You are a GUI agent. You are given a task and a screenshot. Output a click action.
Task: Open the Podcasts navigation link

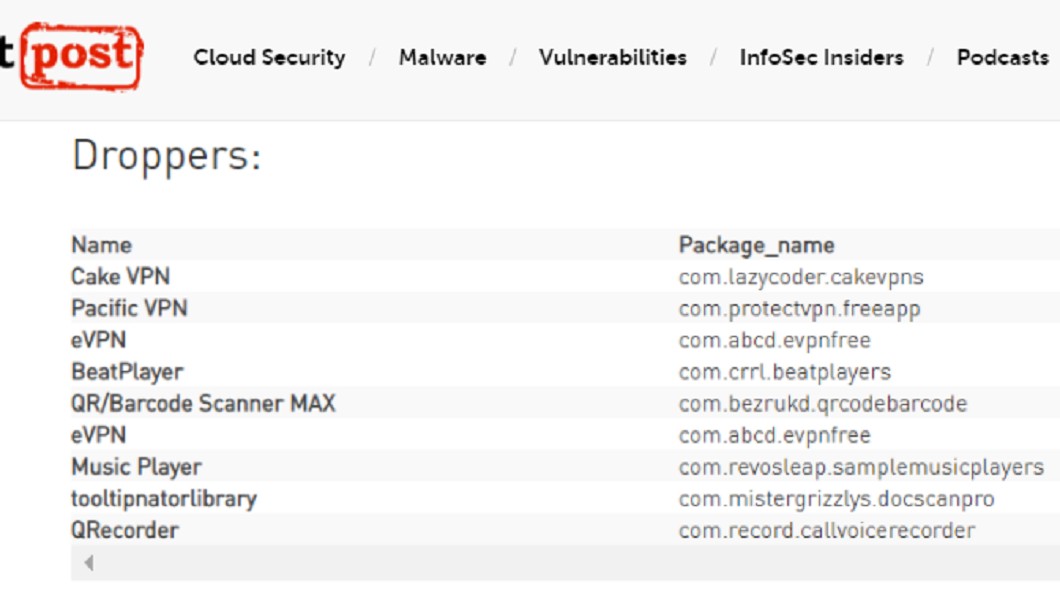[1003, 57]
